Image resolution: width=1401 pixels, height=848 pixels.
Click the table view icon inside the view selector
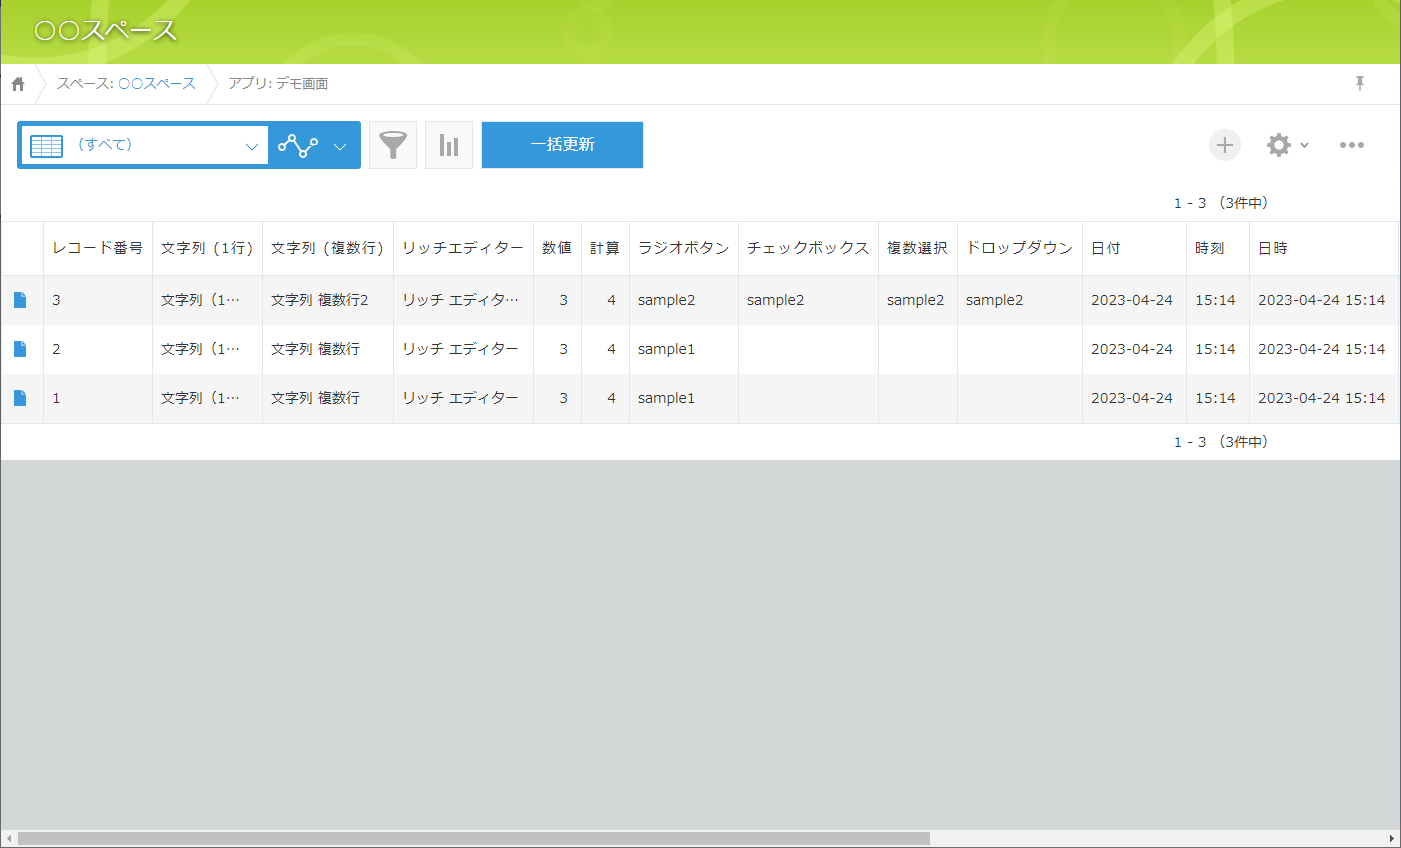[45, 144]
